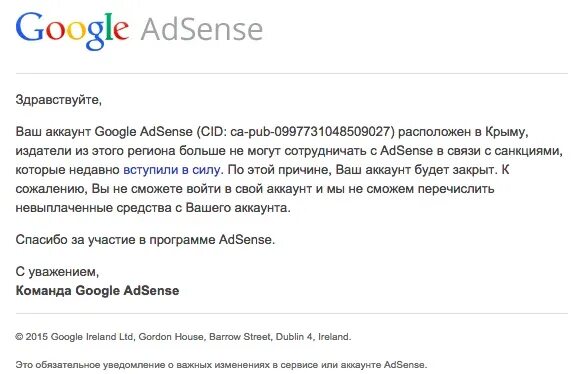Click the horizontal divider above the copyright
This screenshot has height=374, width=586.
click(292, 313)
